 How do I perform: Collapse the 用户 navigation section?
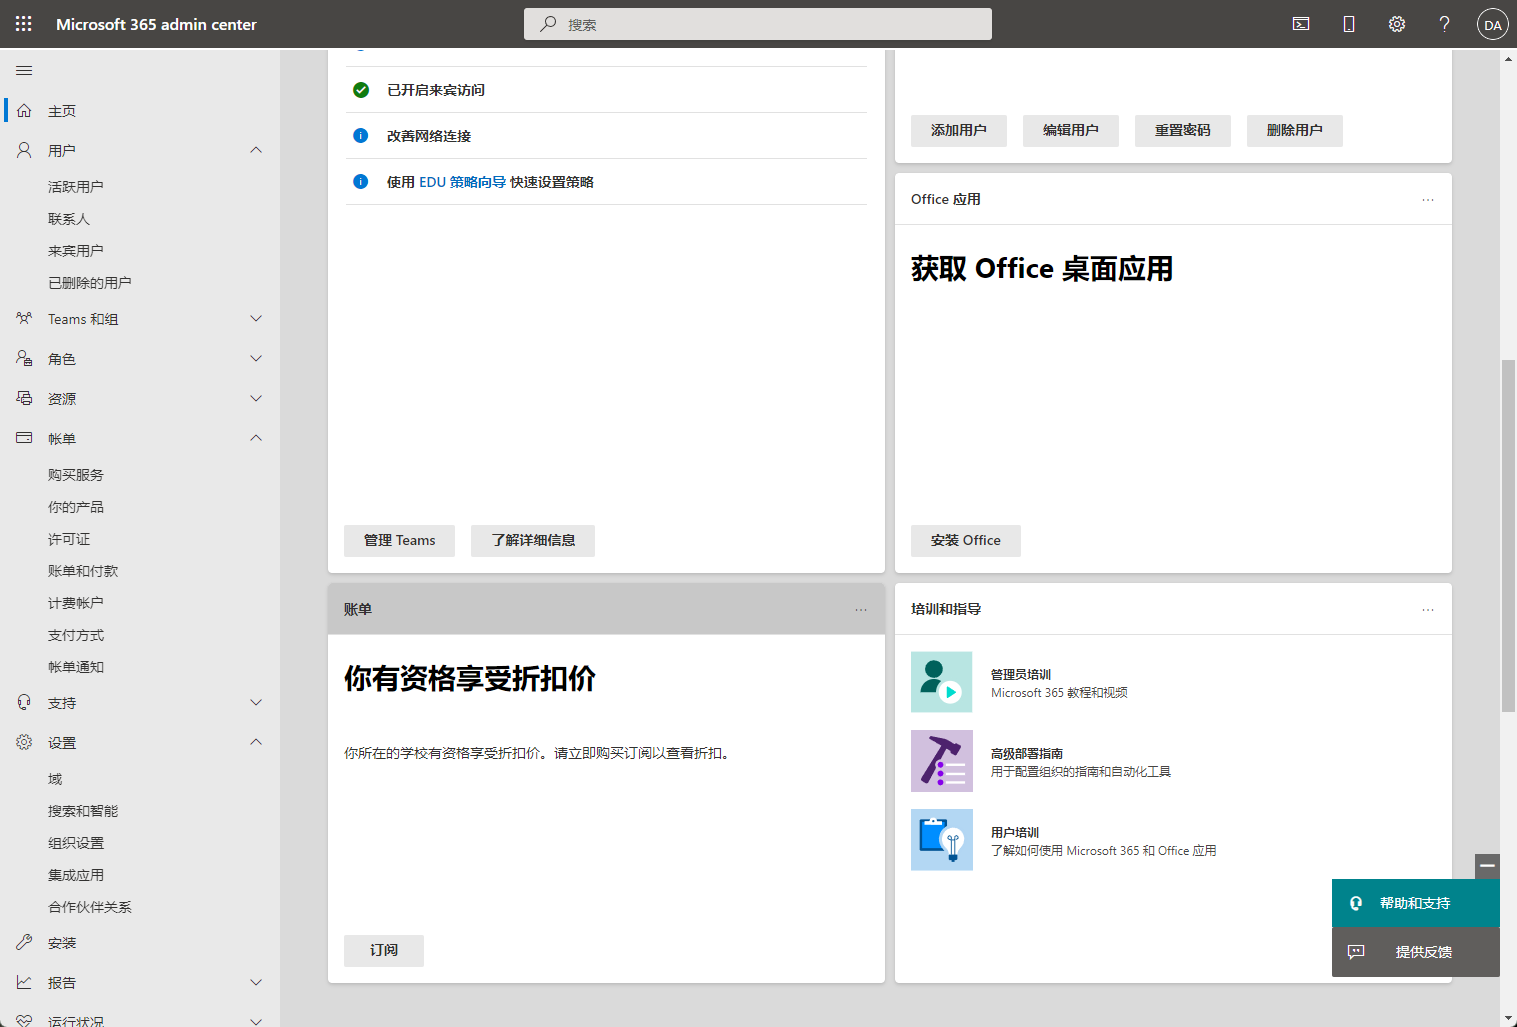(x=256, y=150)
